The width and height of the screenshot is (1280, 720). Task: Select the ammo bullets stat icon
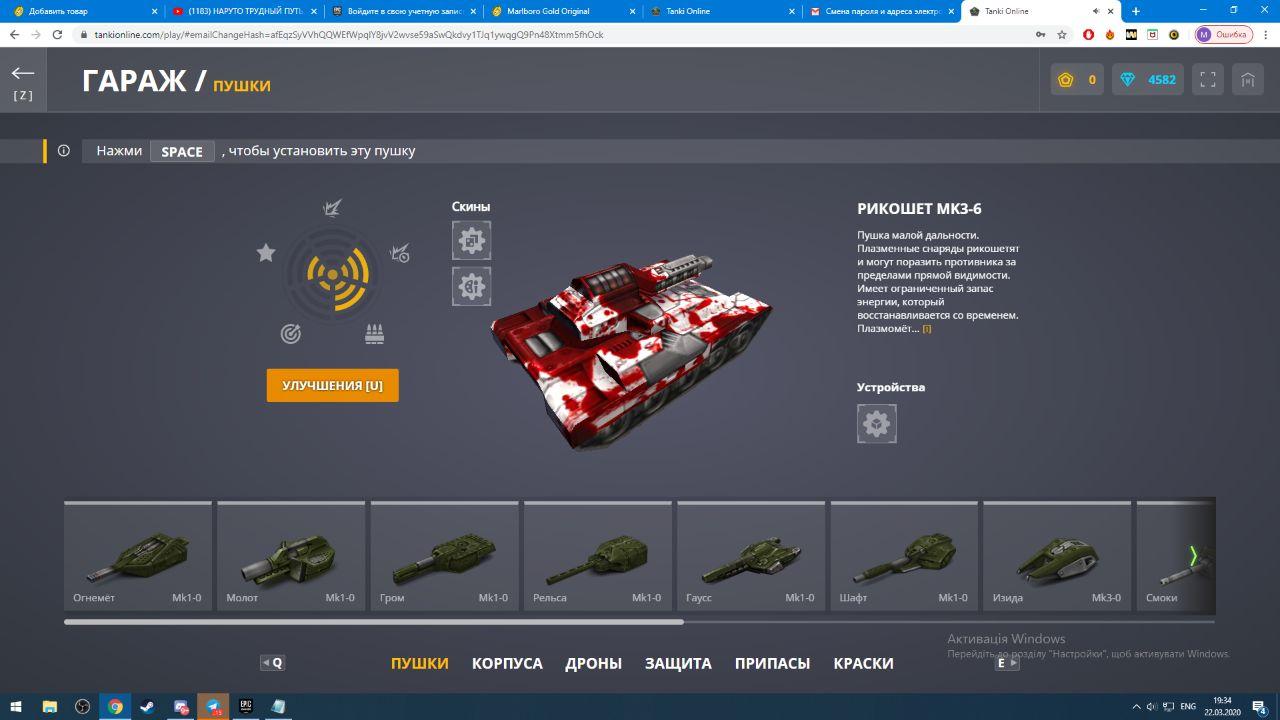pos(375,334)
